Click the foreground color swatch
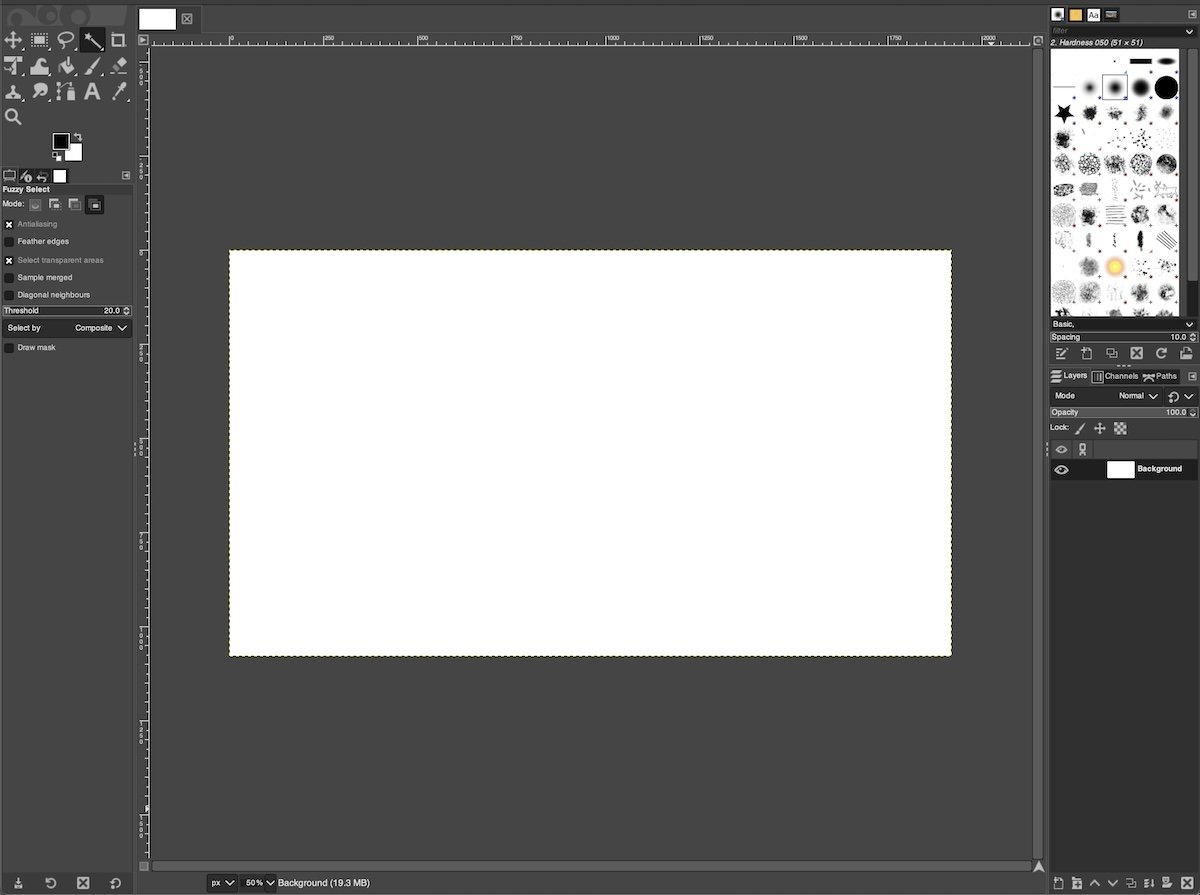 pos(62,141)
